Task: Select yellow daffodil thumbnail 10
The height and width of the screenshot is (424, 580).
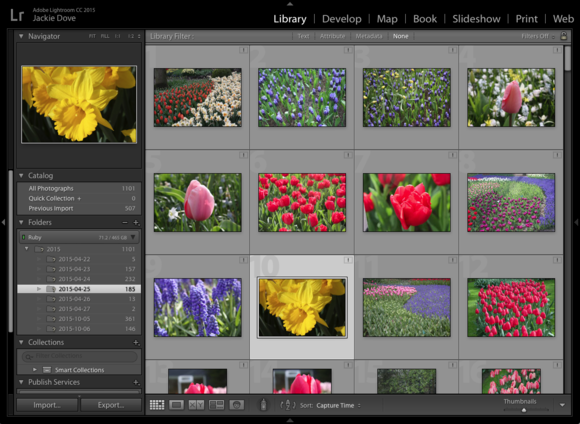Action: point(302,307)
